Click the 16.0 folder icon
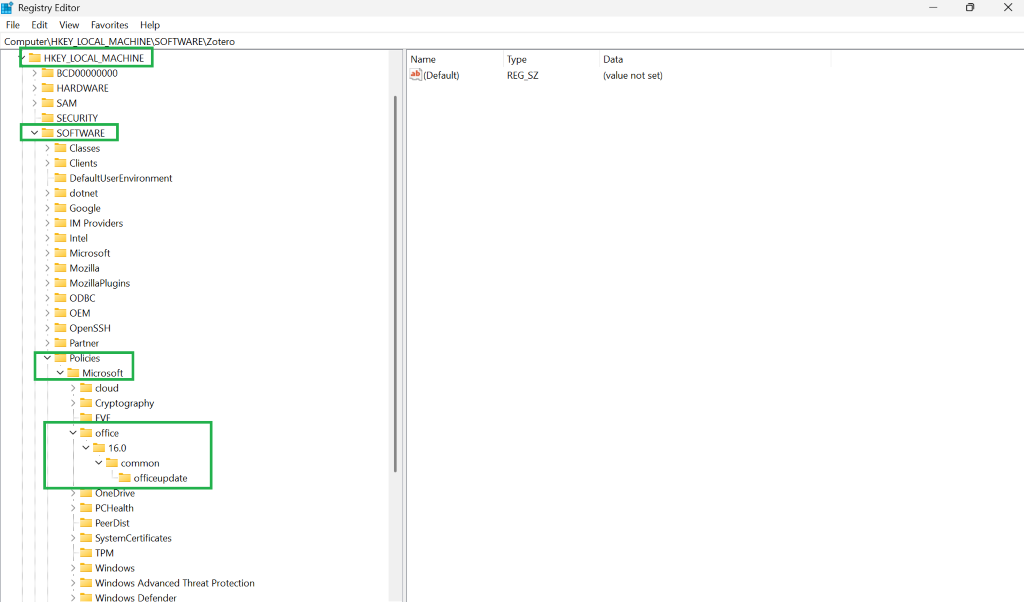This screenshot has height=602, width=1024. (x=99, y=448)
